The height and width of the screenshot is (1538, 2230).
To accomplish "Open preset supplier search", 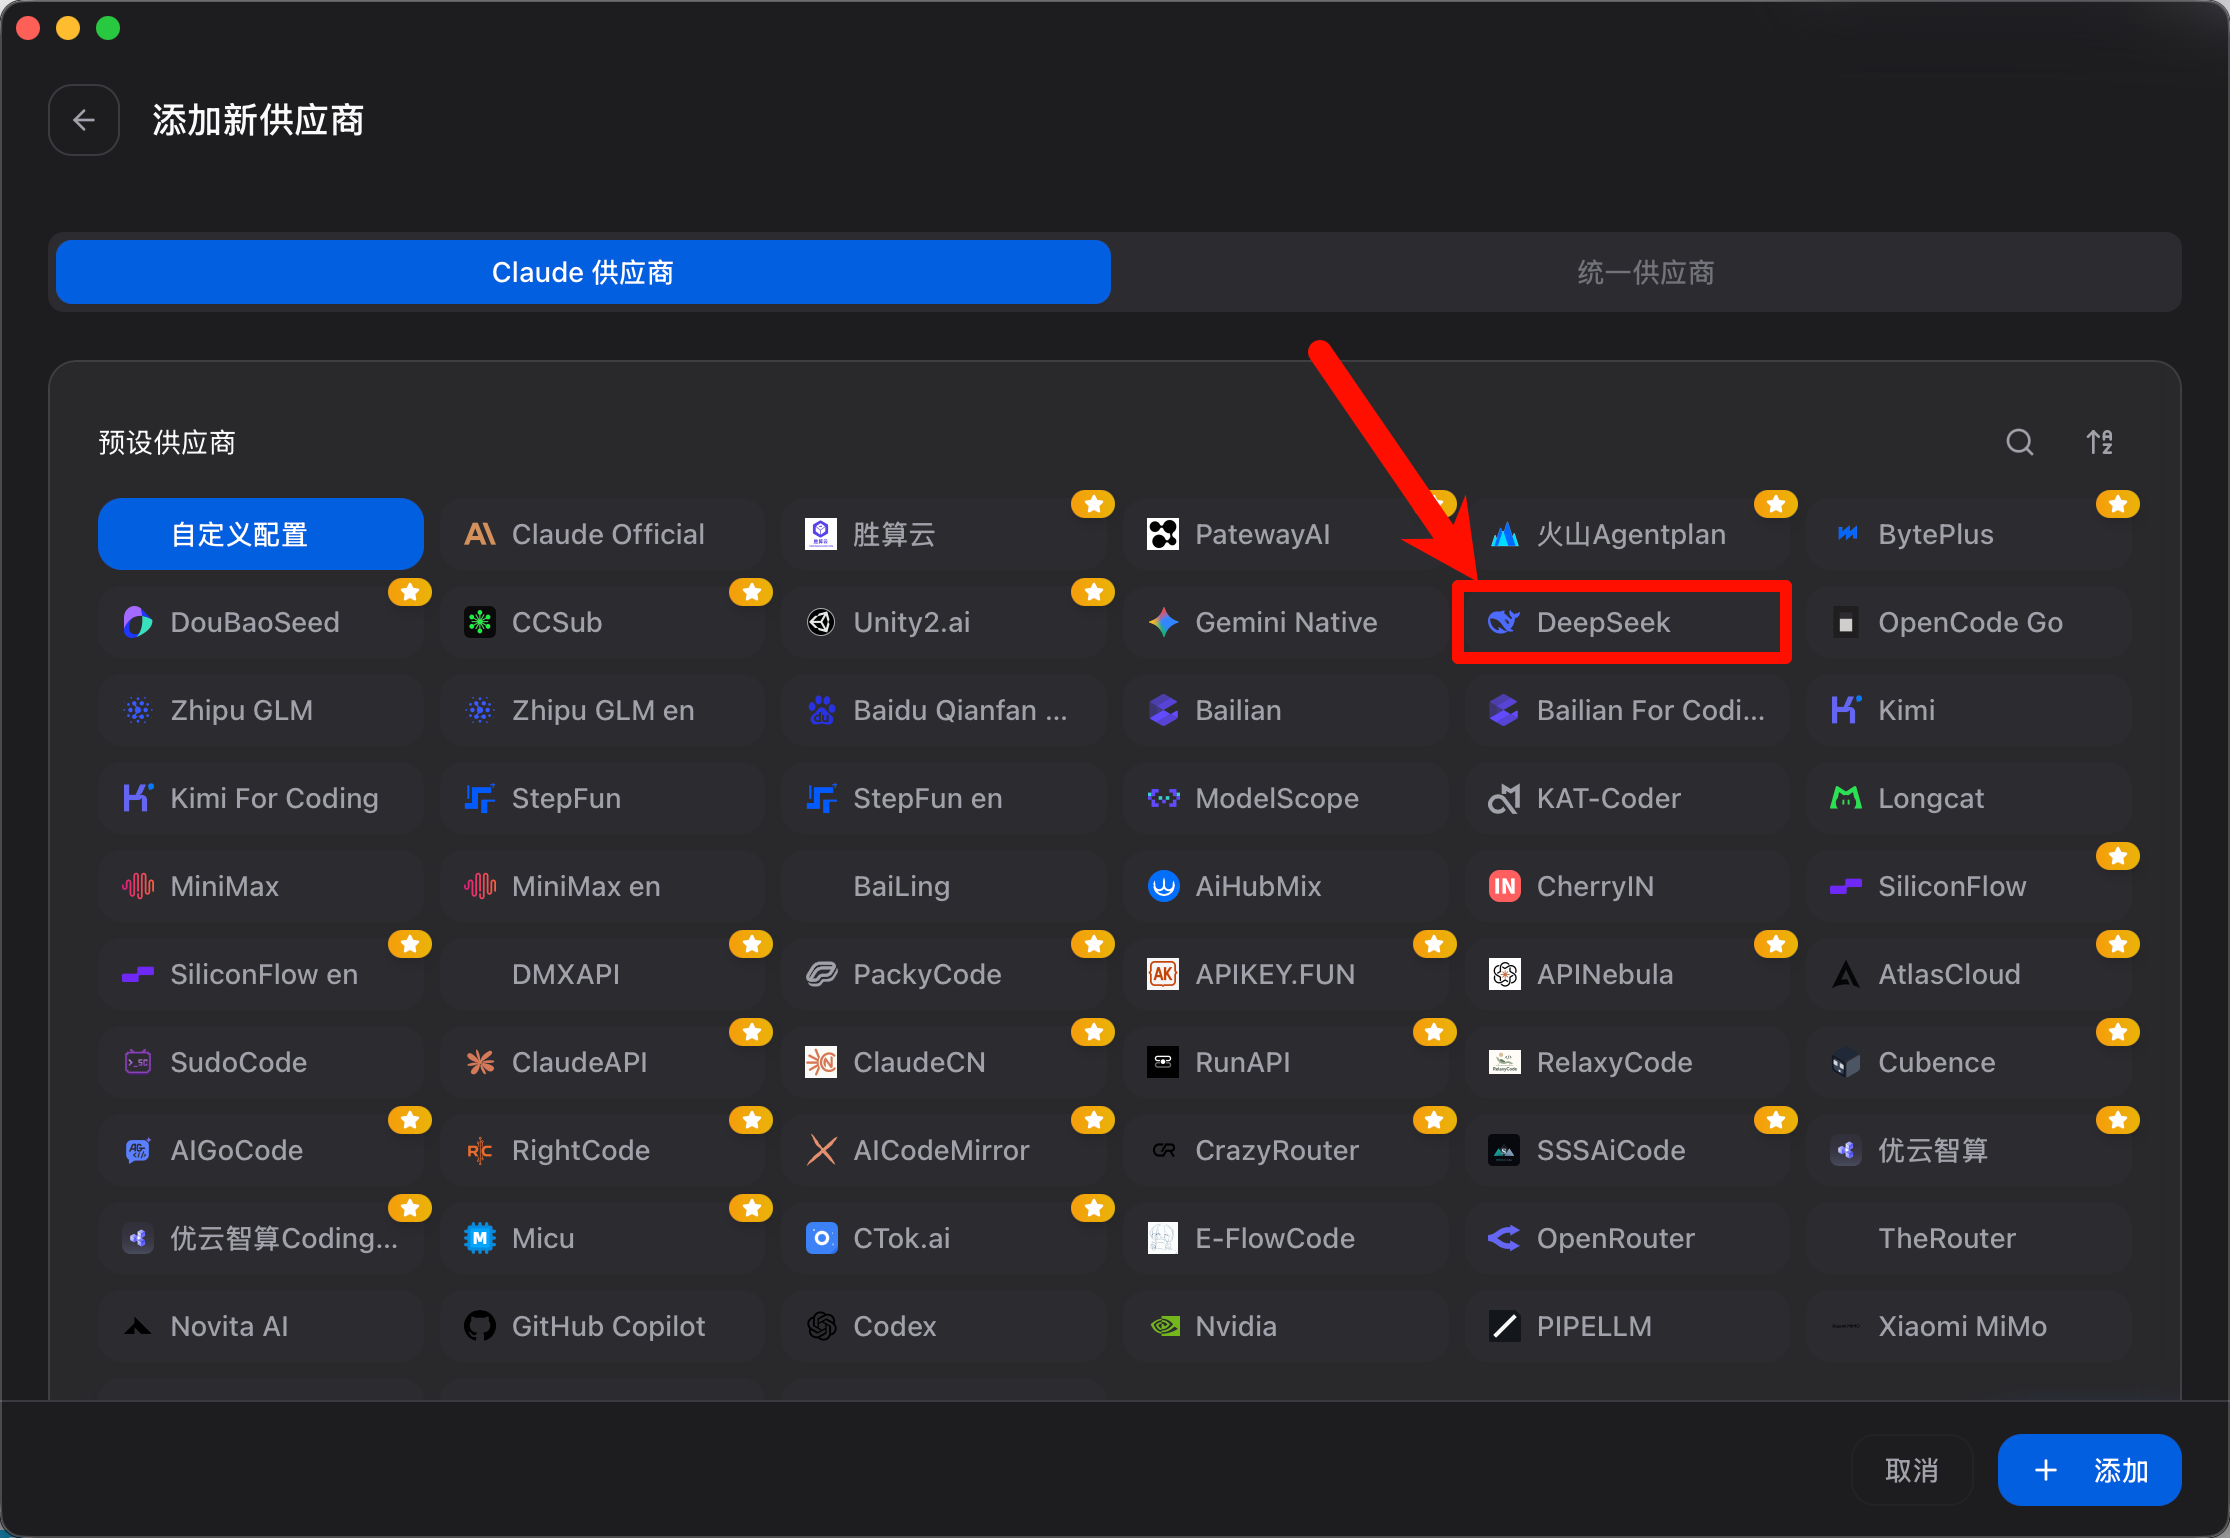I will tap(2019, 442).
